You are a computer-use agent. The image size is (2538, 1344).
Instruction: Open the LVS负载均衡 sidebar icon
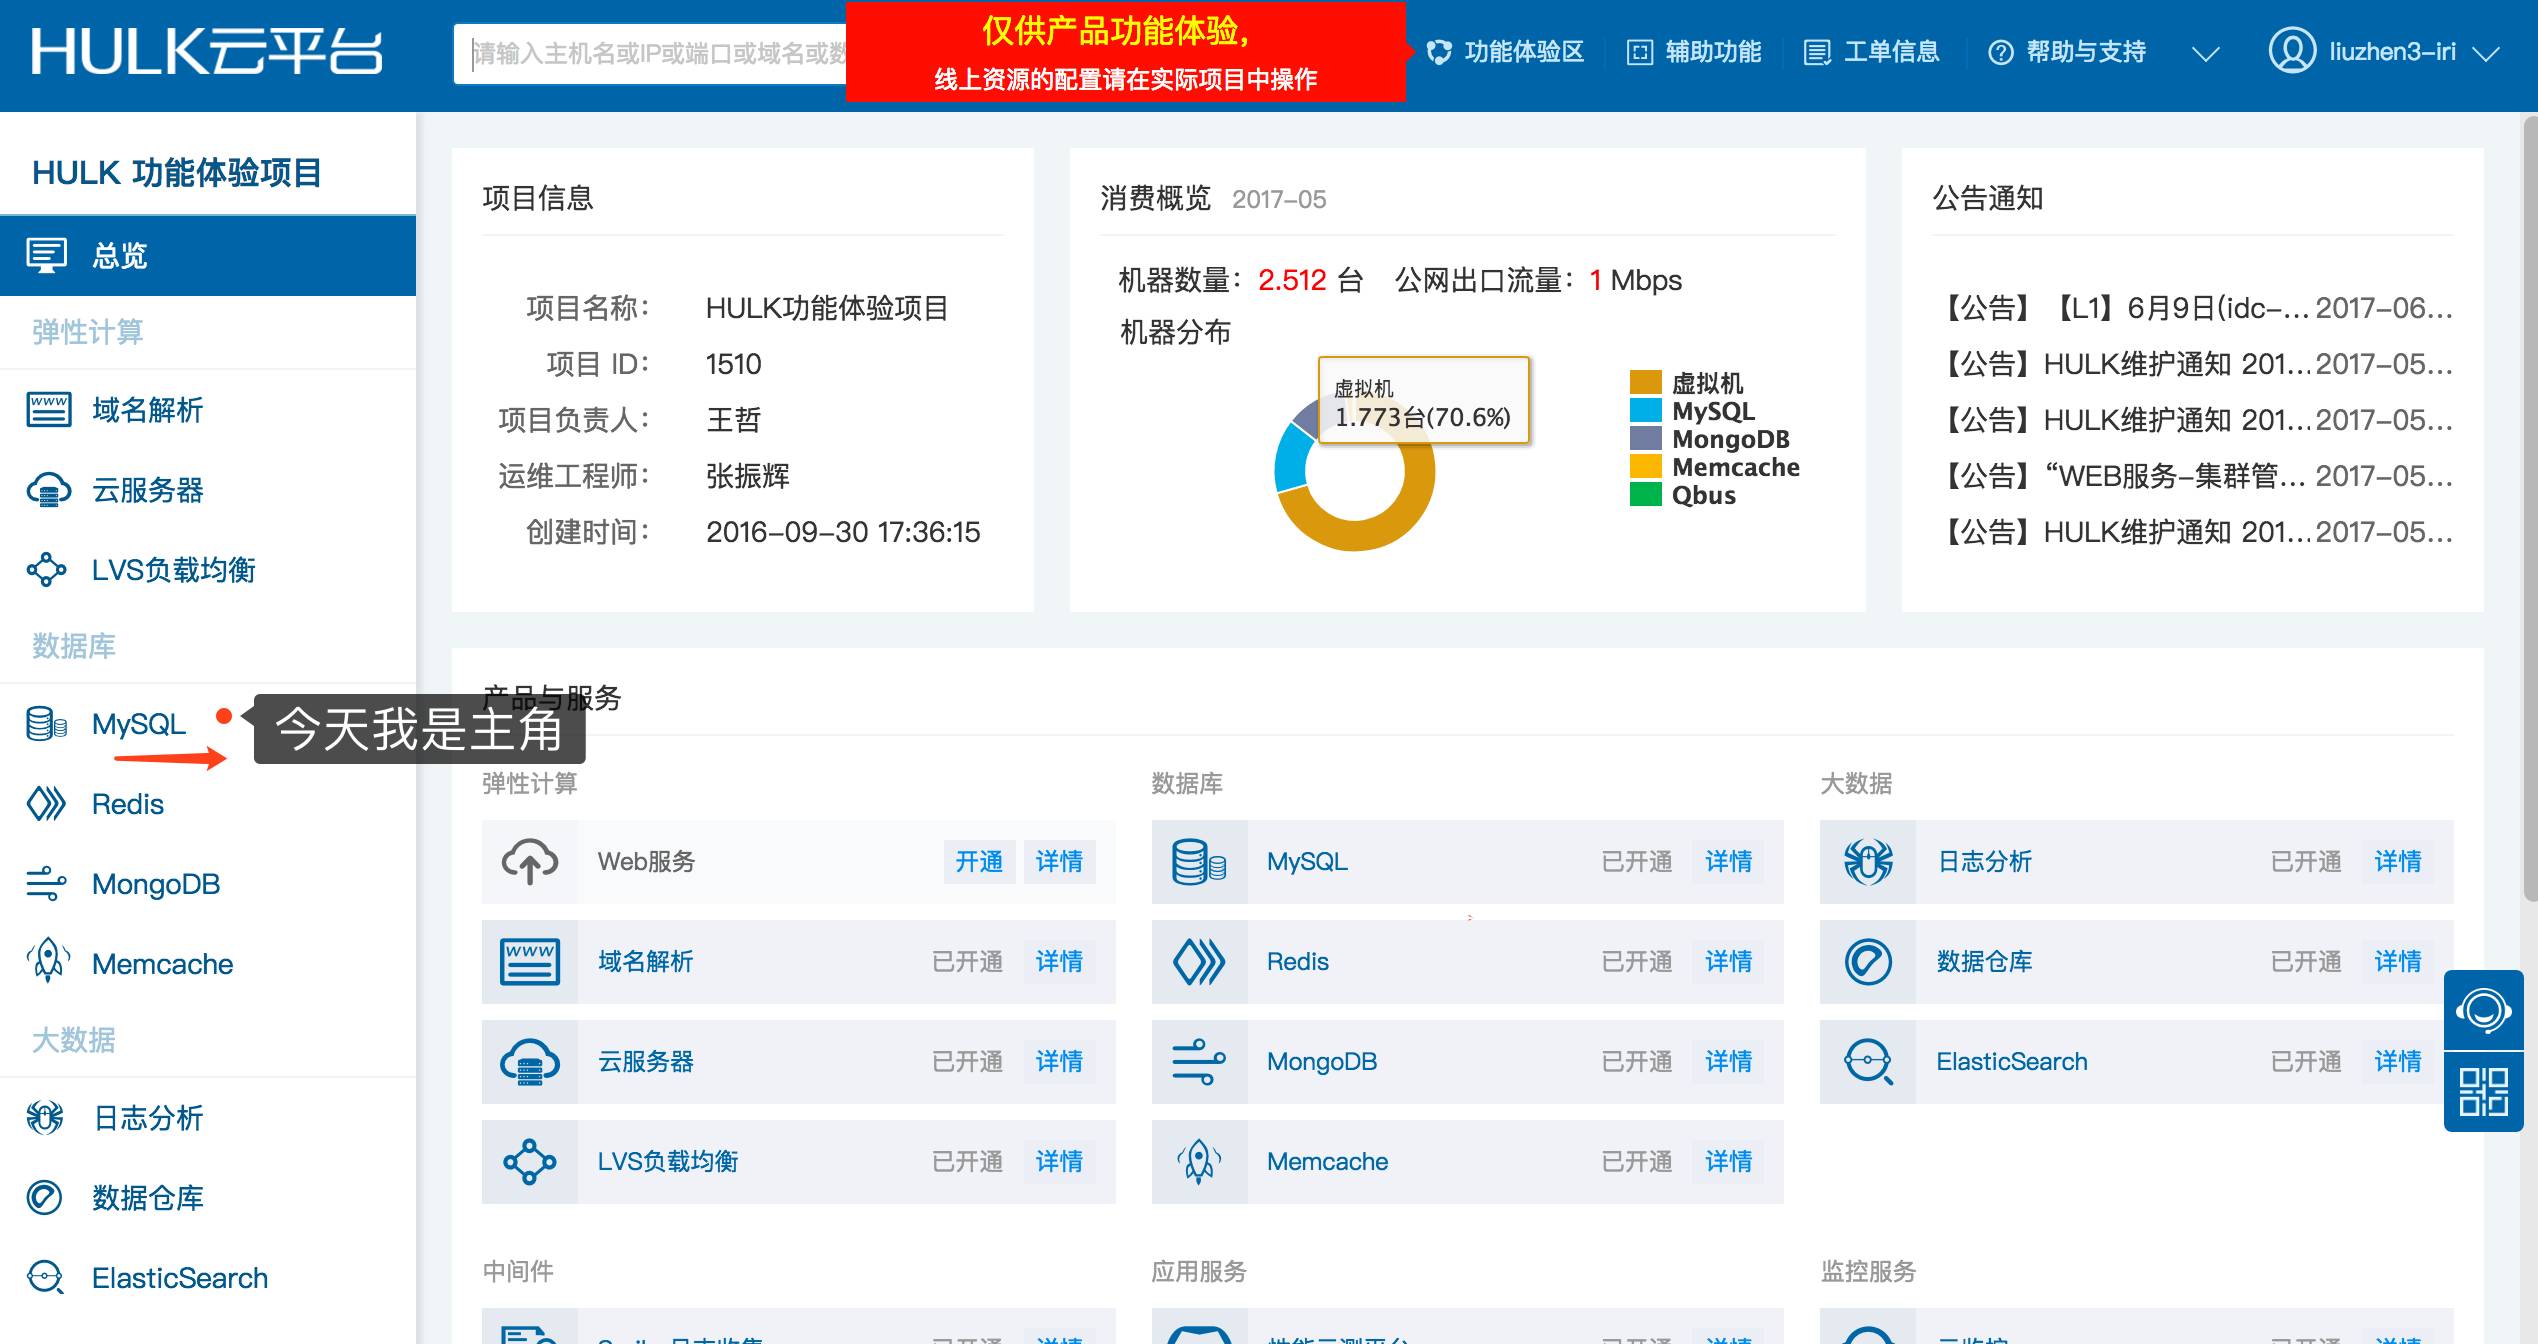point(46,570)
